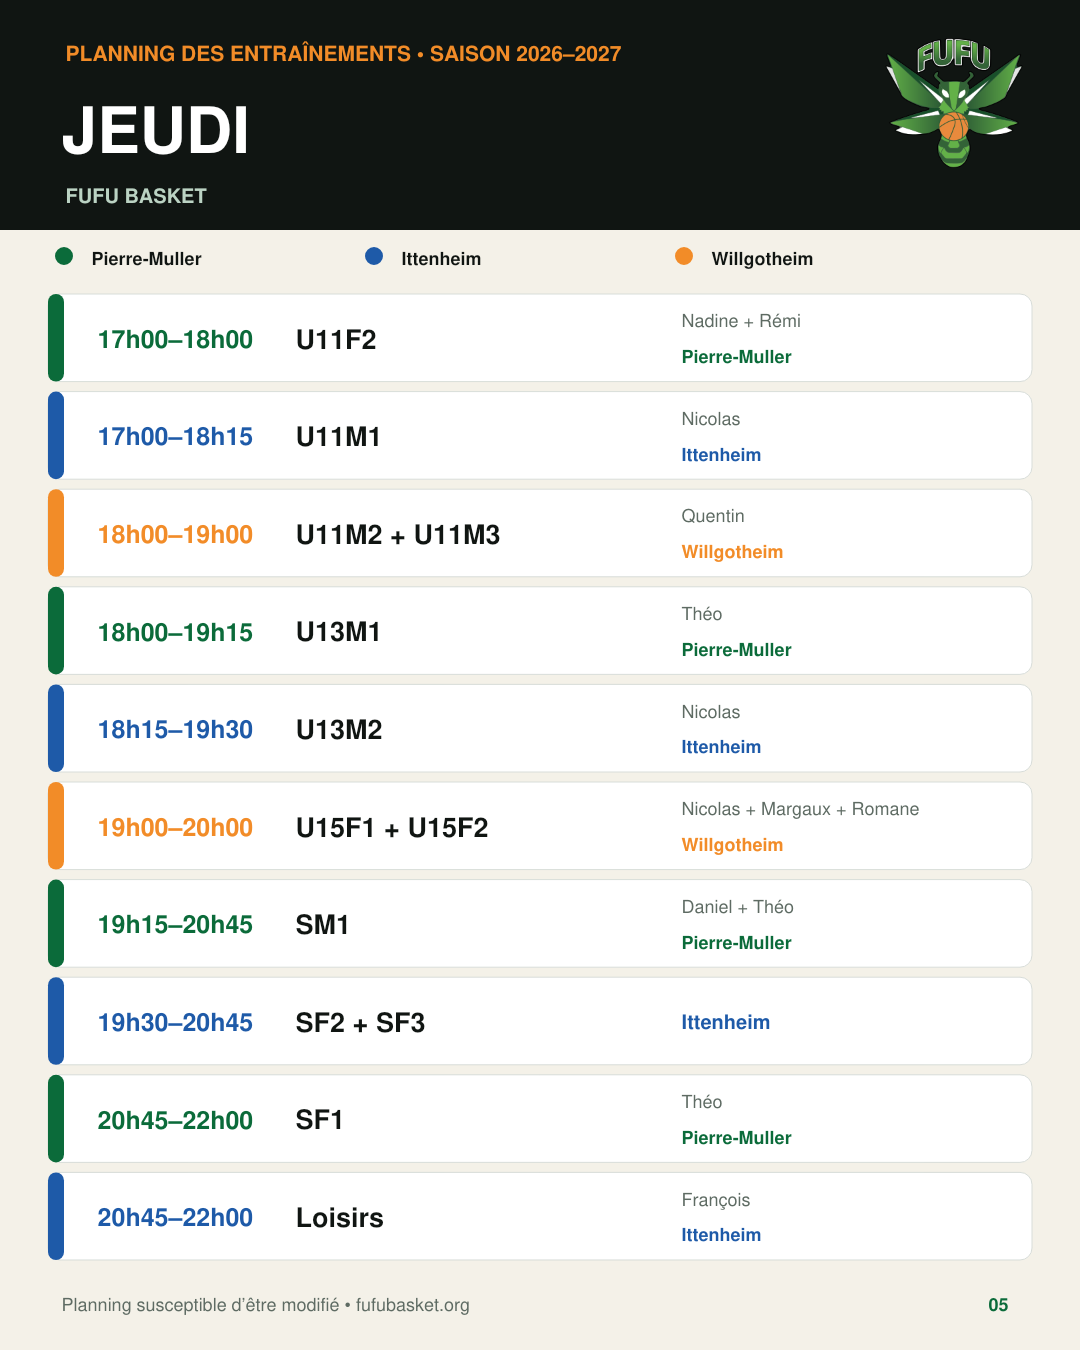1080x1350 pixels.
Task: Click the Ittenheim label for SF2 + SF3
Action: [x=725, y=1022]
